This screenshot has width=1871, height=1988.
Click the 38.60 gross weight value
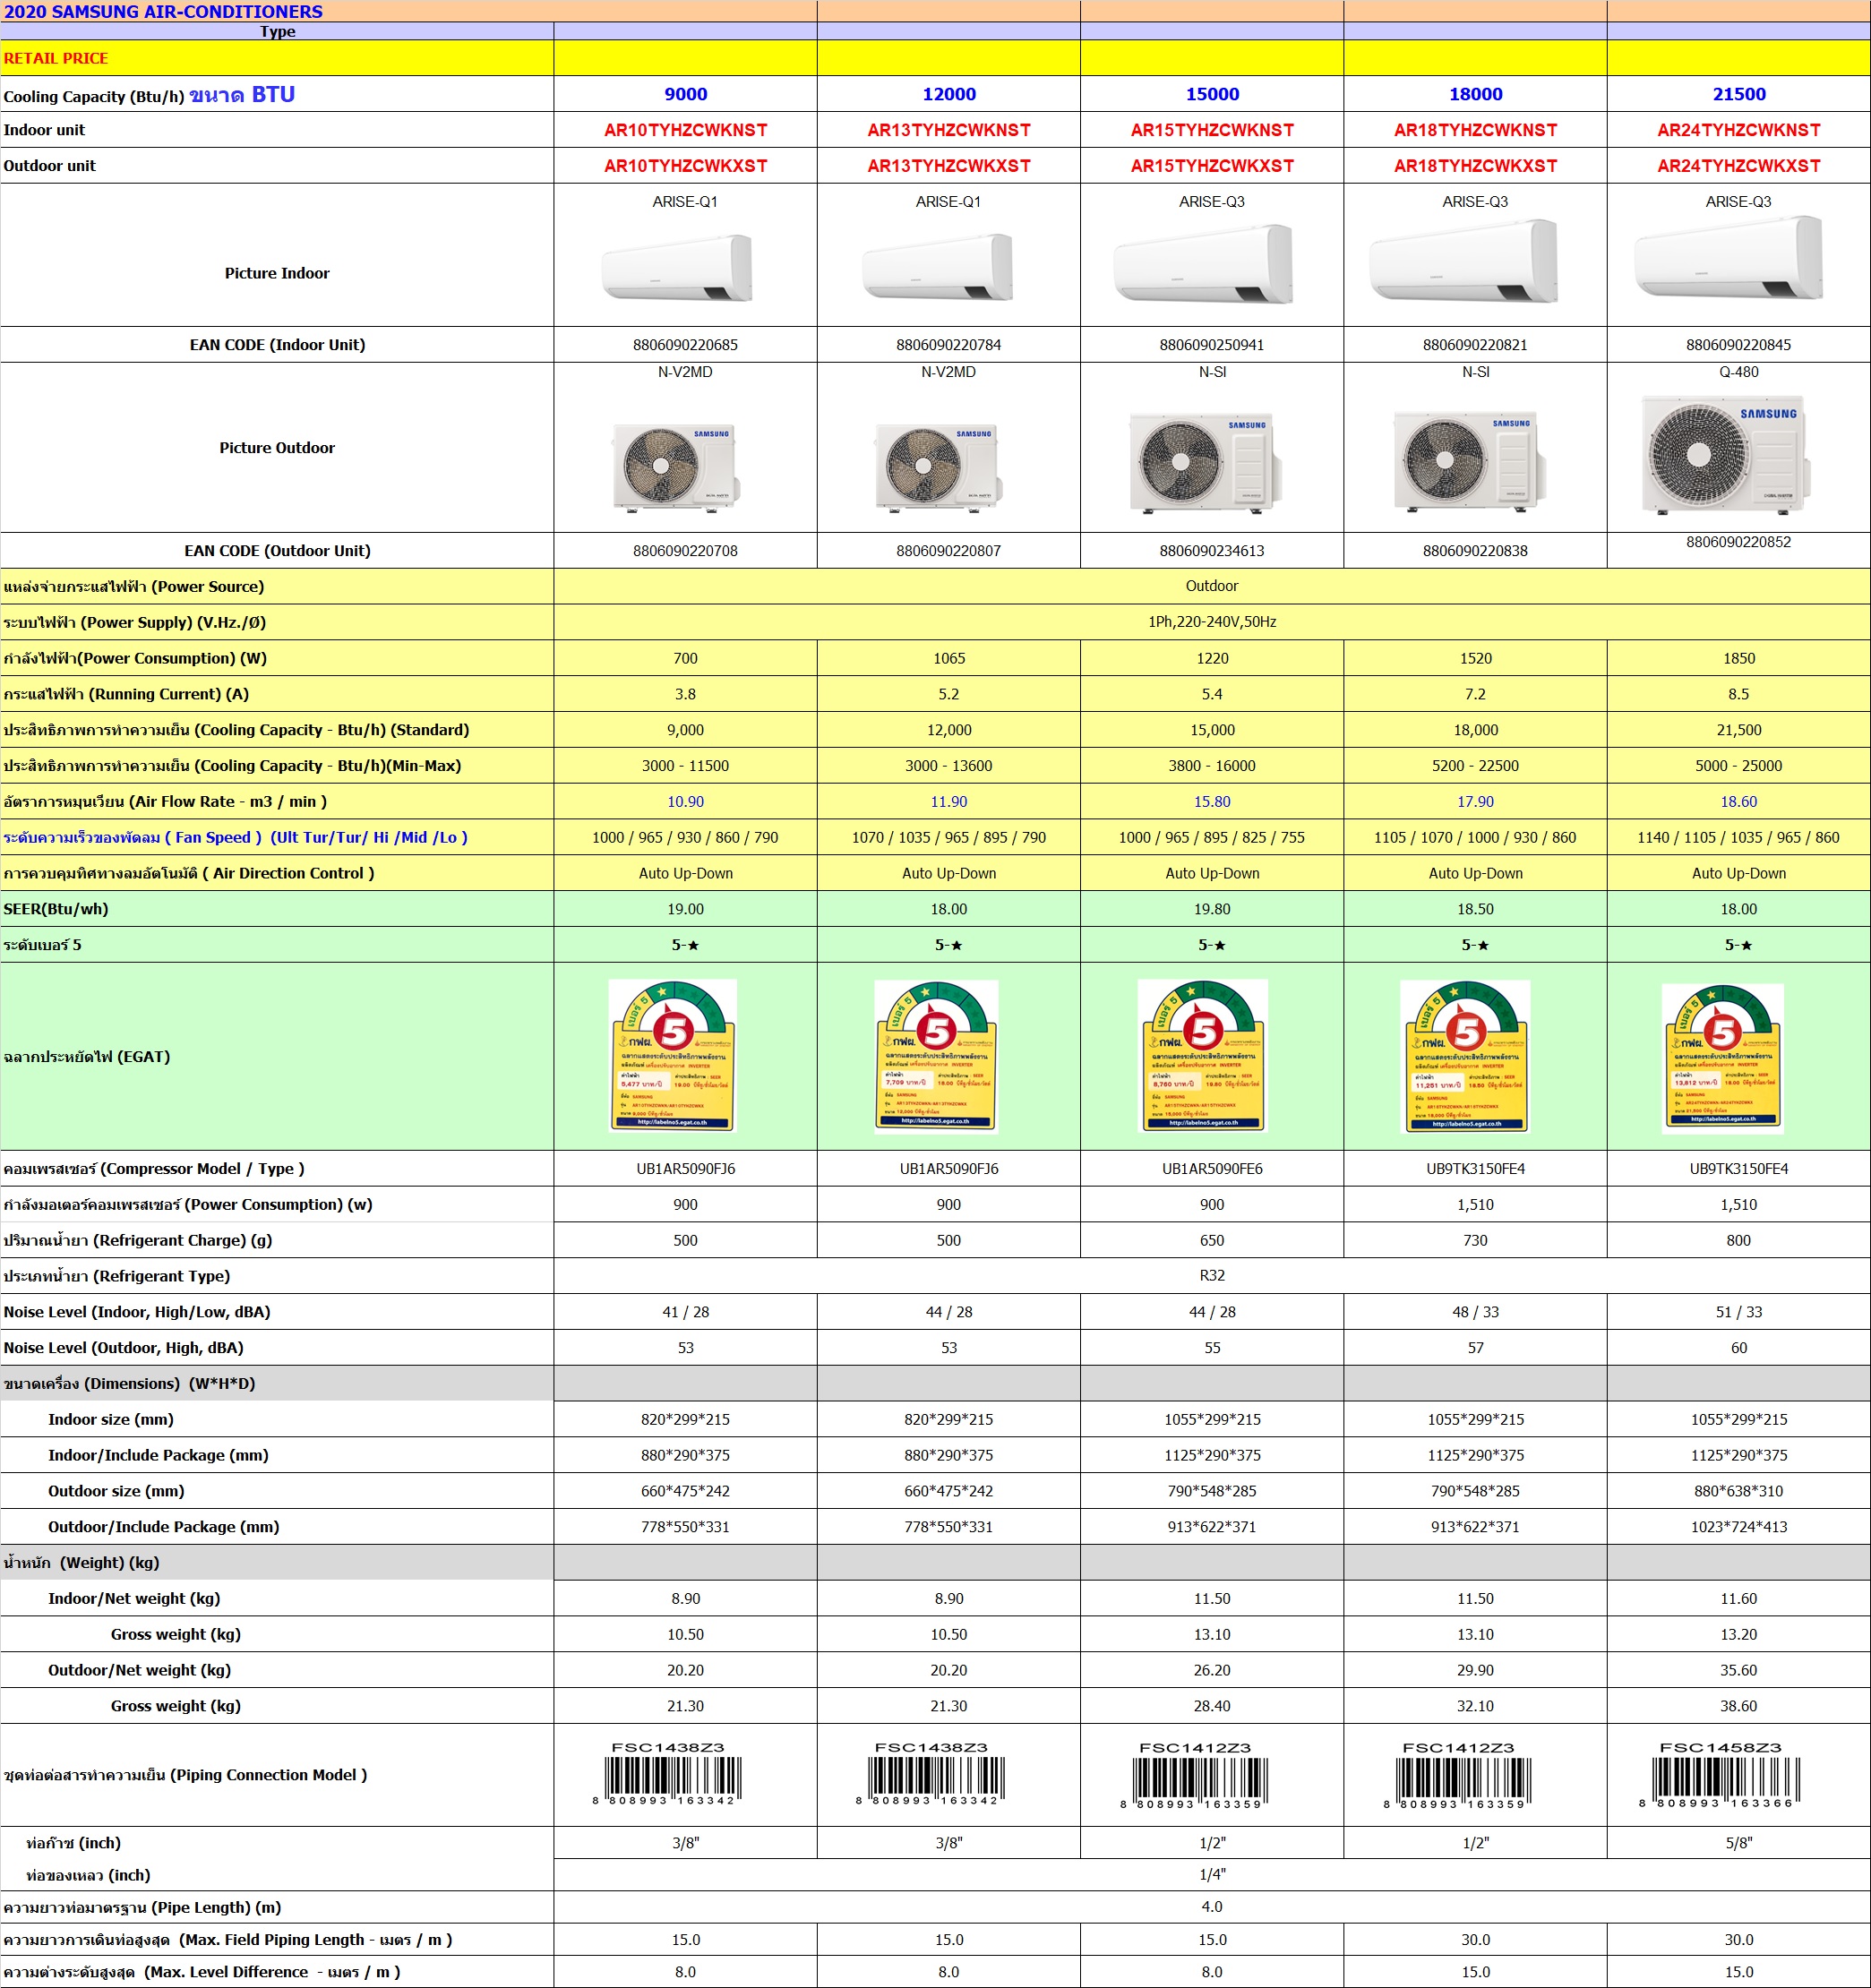click(1739, 1706)
